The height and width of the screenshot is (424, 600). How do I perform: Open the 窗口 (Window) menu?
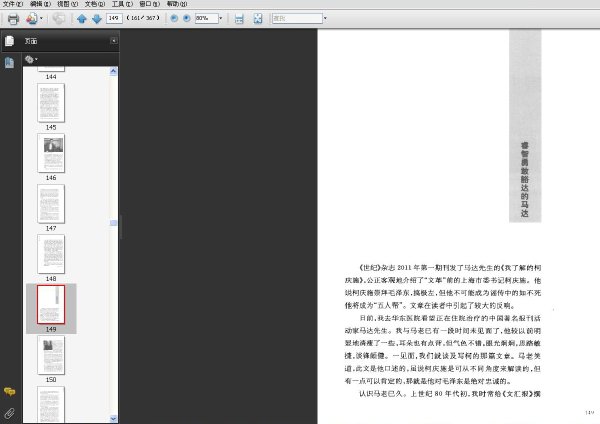pyautogui.click(x=150, y=4)
